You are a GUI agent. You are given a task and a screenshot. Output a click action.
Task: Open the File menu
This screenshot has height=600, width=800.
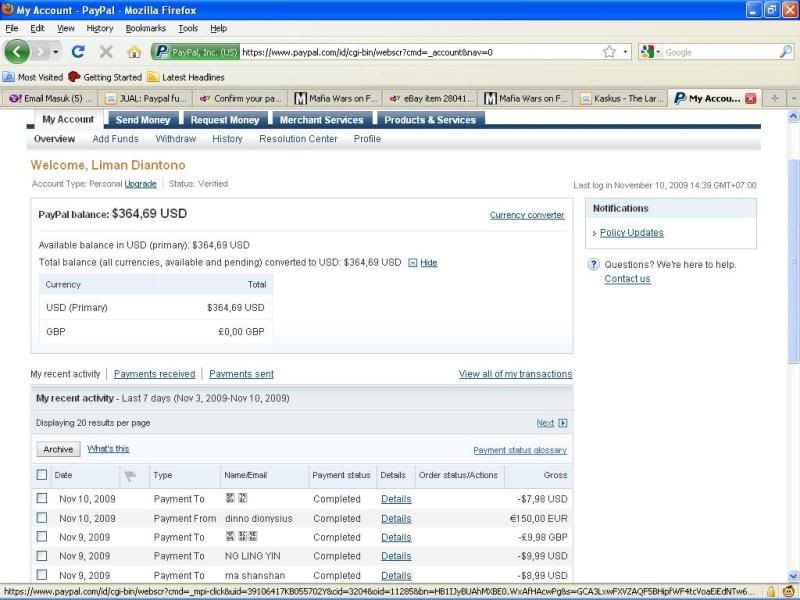coord(11,28)
